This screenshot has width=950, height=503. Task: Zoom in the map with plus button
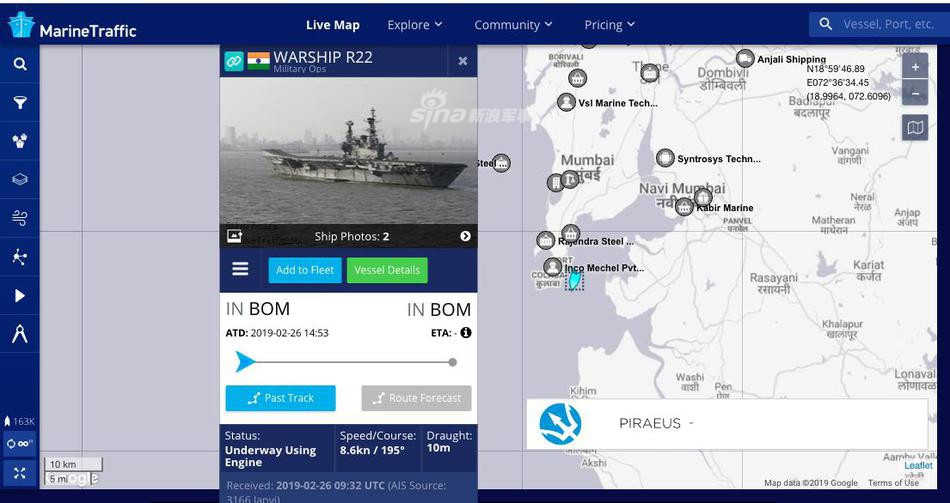point(915,67)
